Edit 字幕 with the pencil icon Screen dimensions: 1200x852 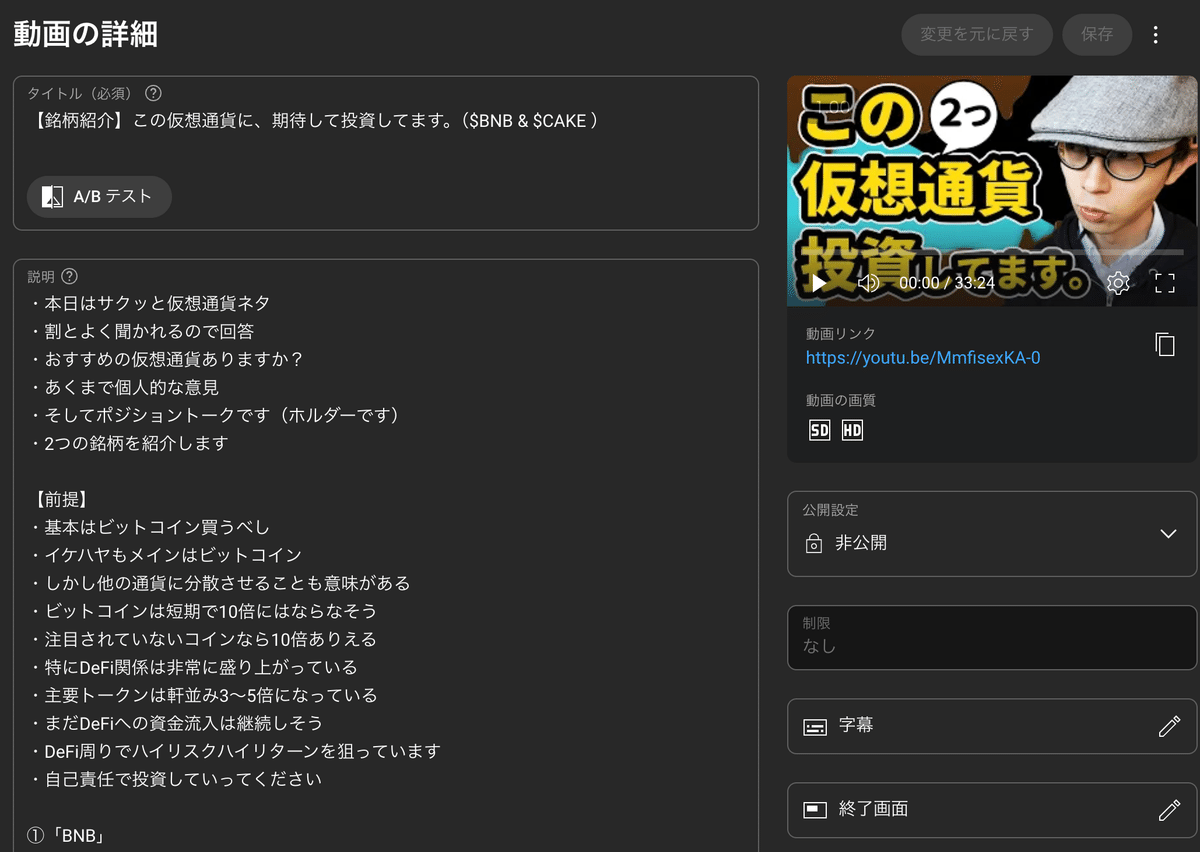coord(1168,726)
